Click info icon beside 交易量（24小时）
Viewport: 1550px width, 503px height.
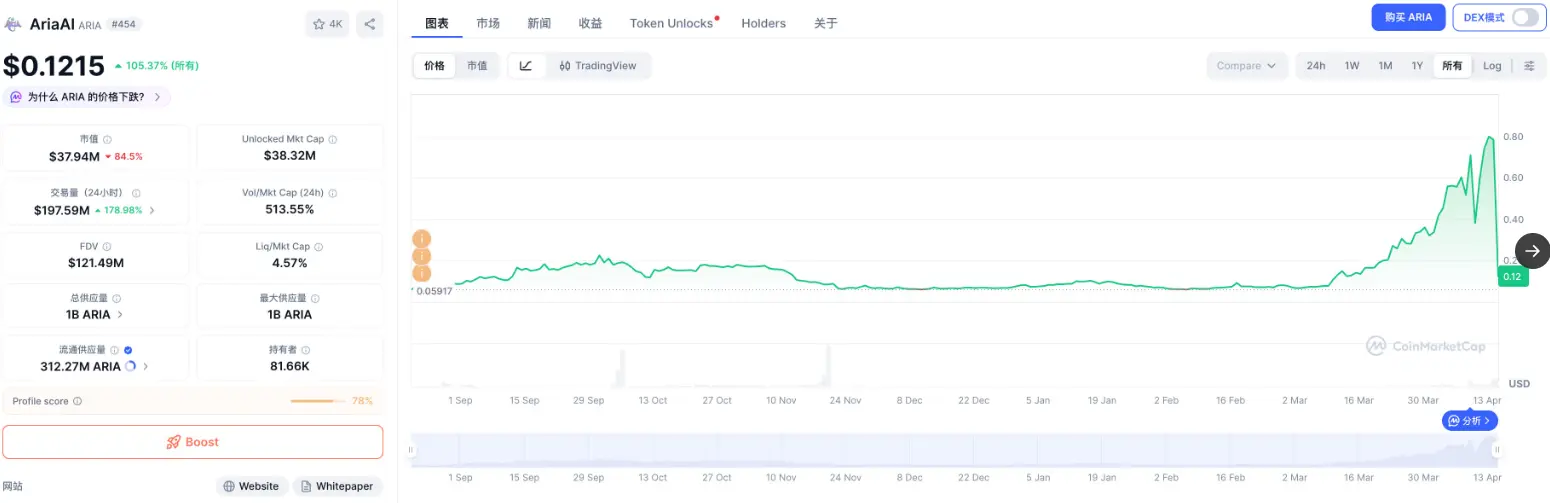tap(136, 193)
